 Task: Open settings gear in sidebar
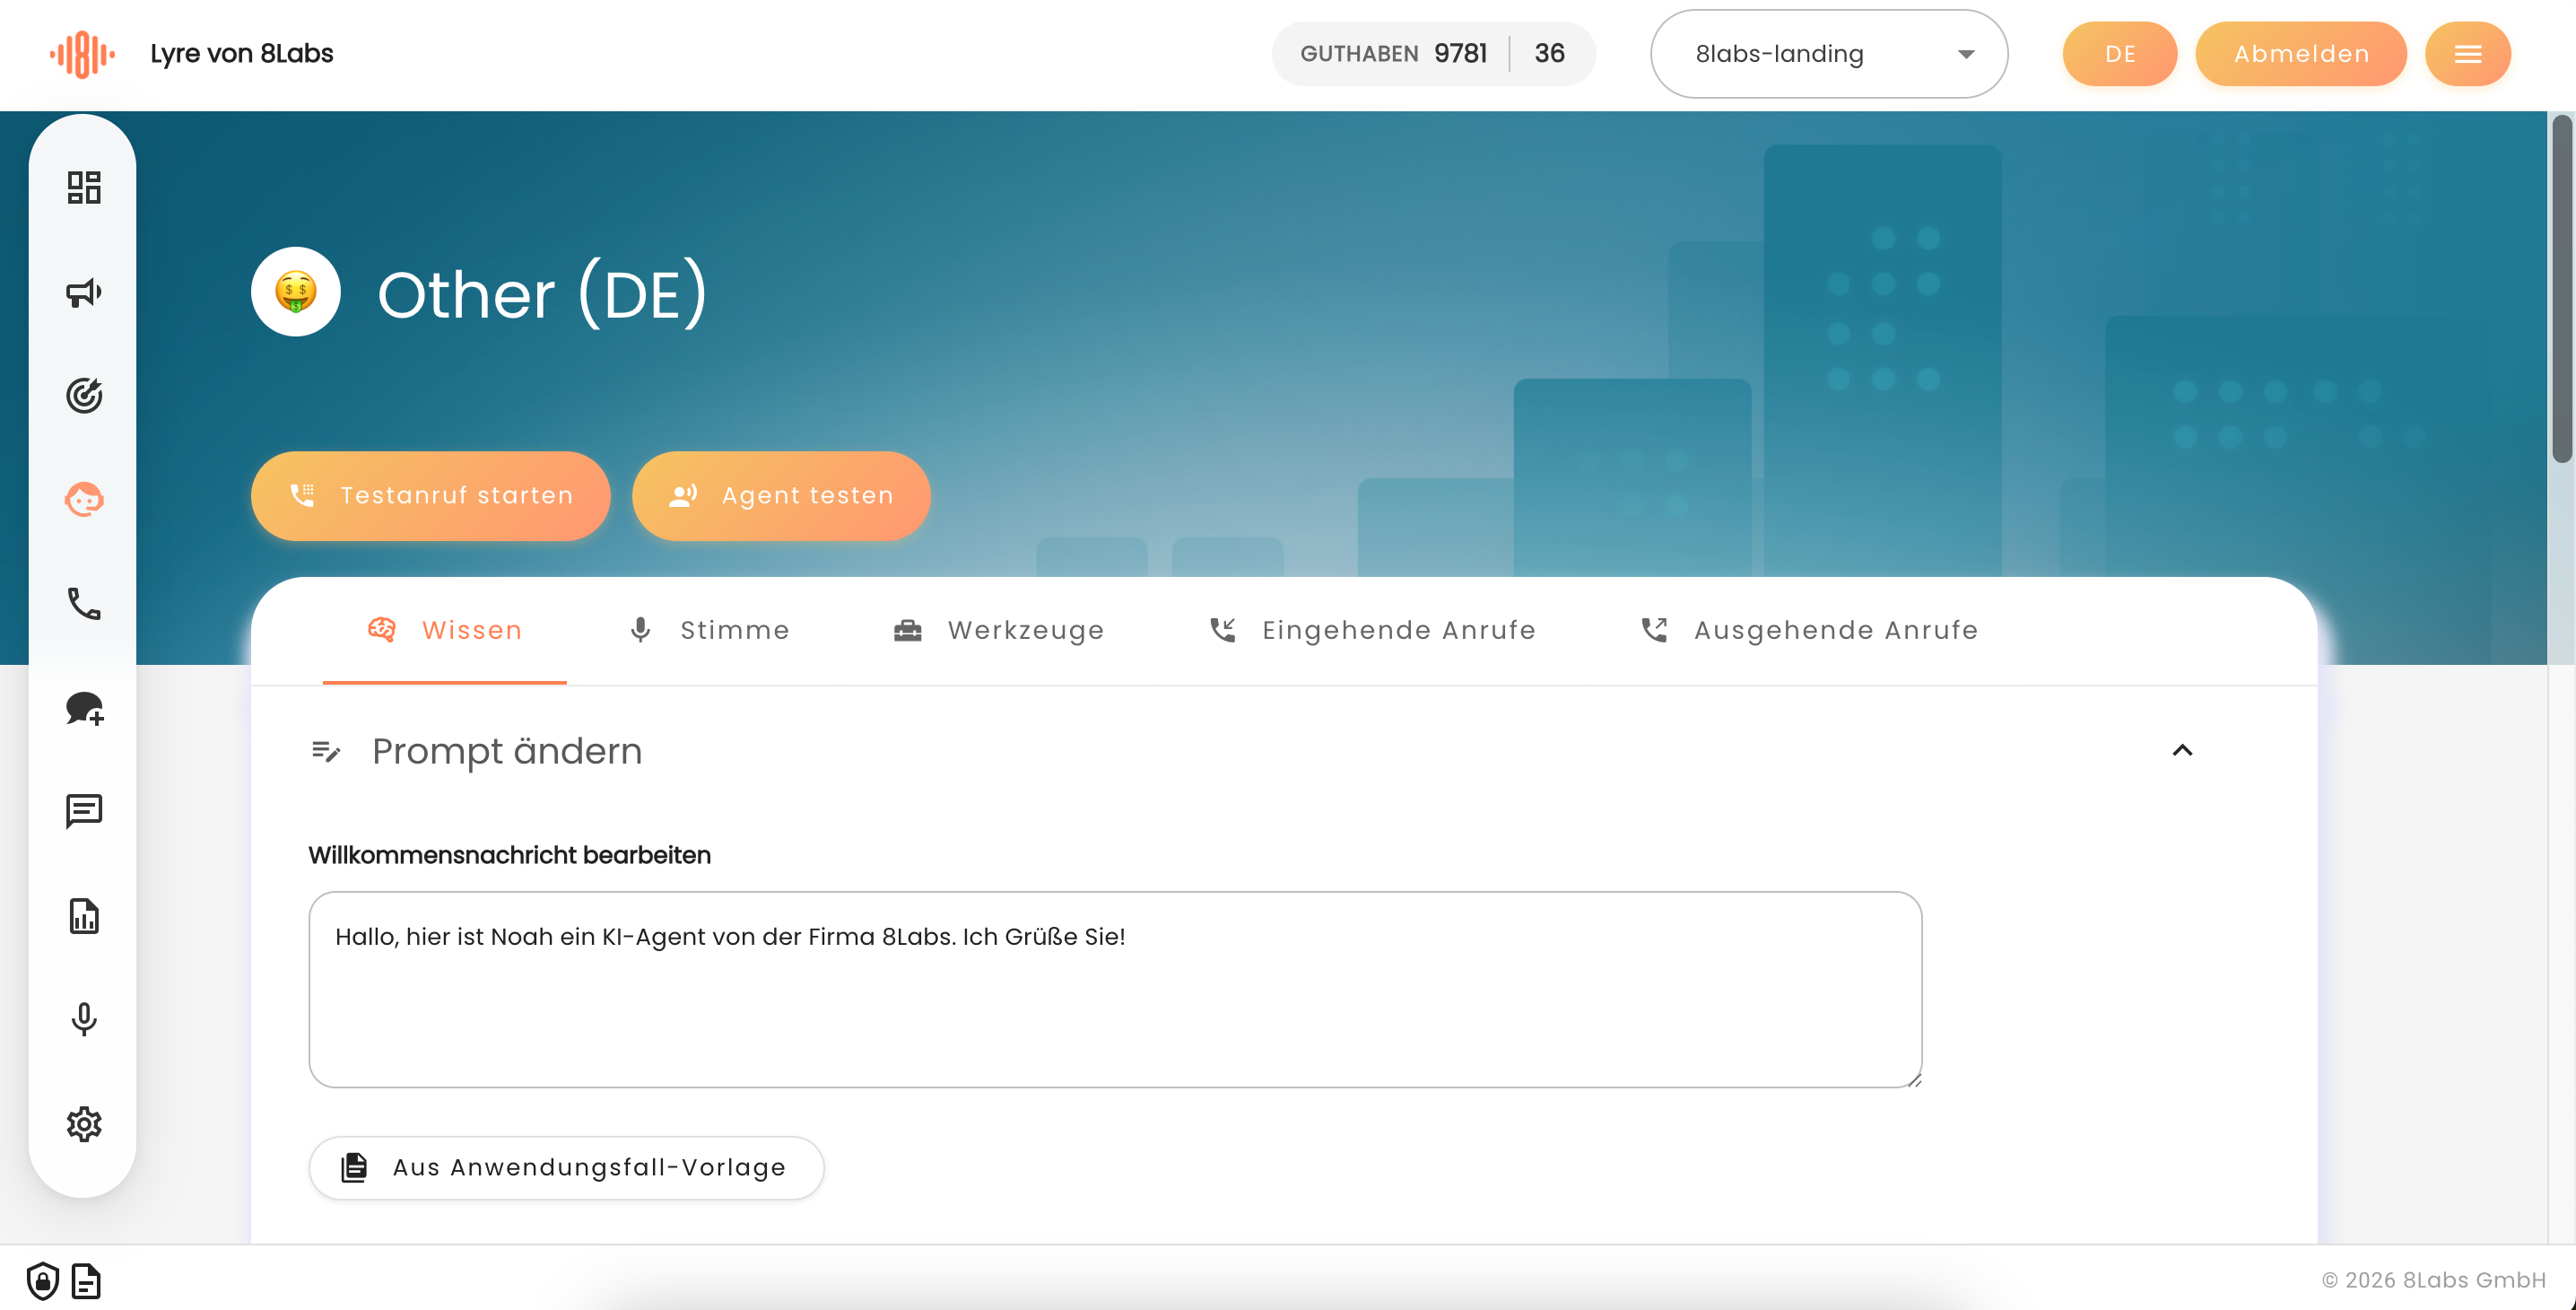click(x=84, y=1124)
